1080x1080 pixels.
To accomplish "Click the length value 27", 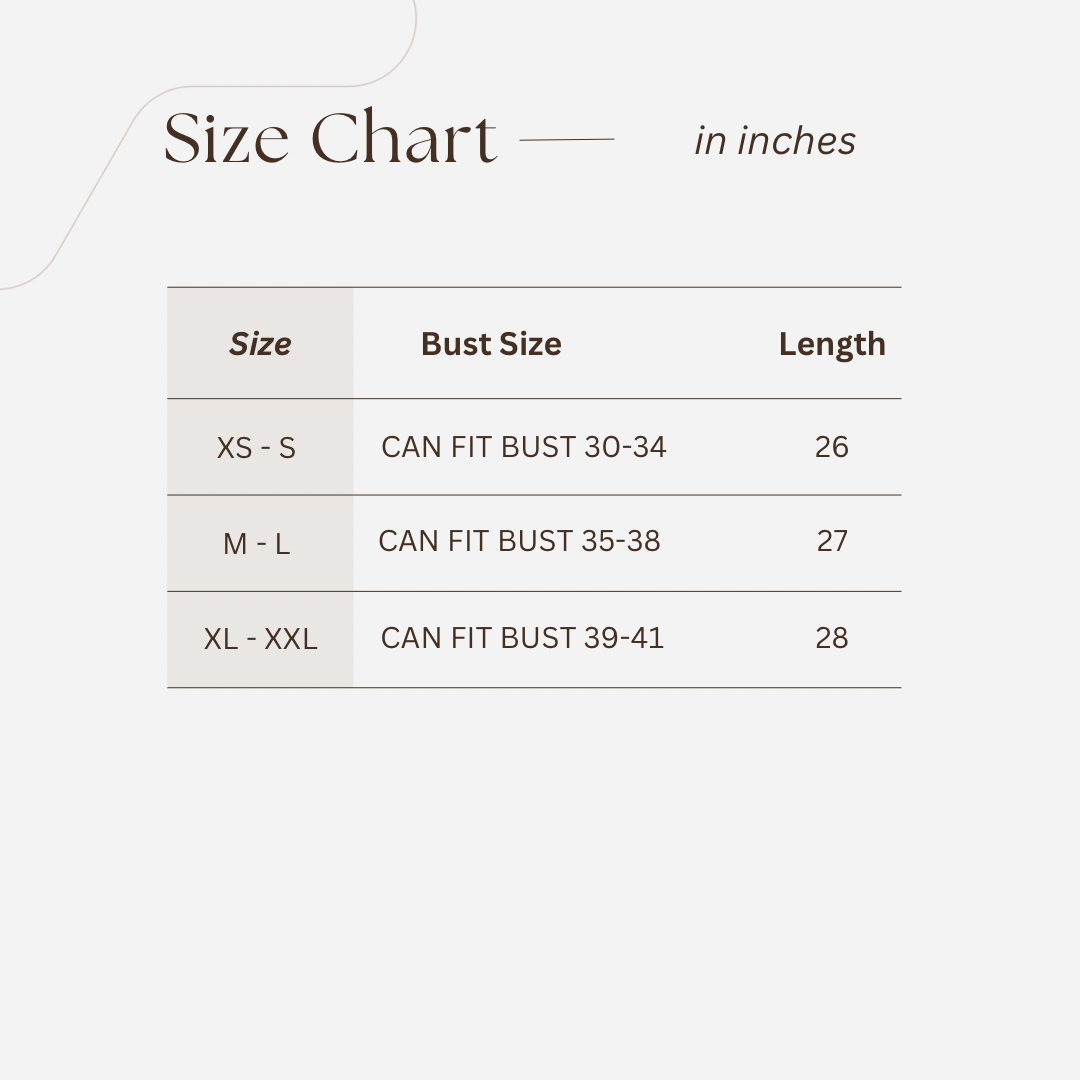I will click(832, 541).
